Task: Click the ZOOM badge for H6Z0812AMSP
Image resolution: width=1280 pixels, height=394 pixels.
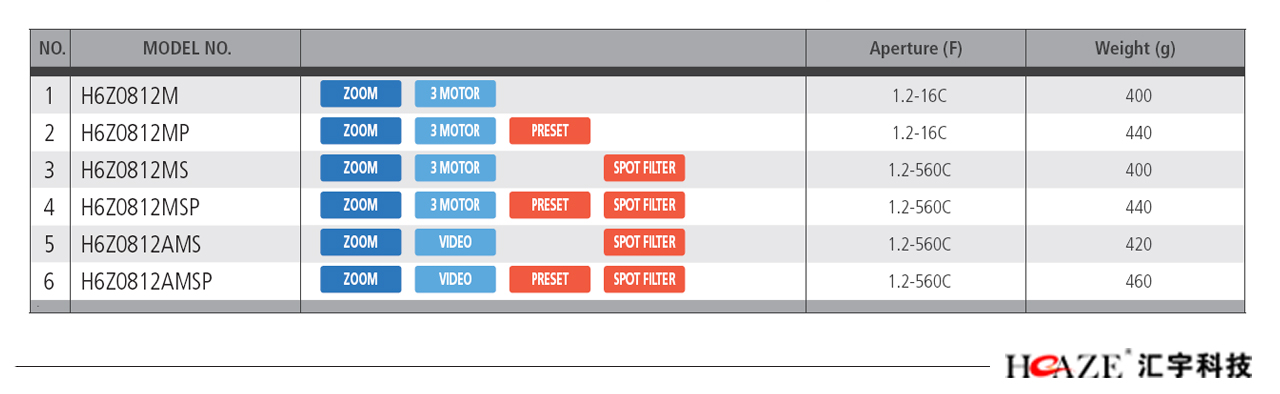Action: (x=360, y=279)
